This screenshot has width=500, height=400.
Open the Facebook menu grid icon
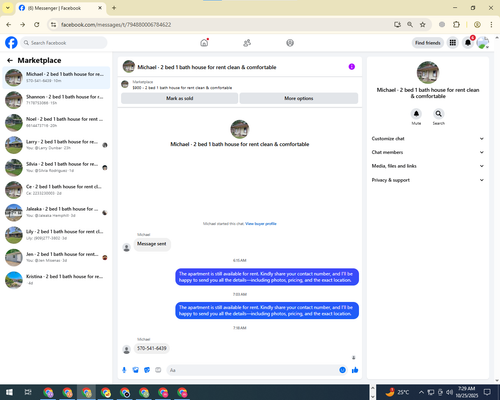pos(453,43)
